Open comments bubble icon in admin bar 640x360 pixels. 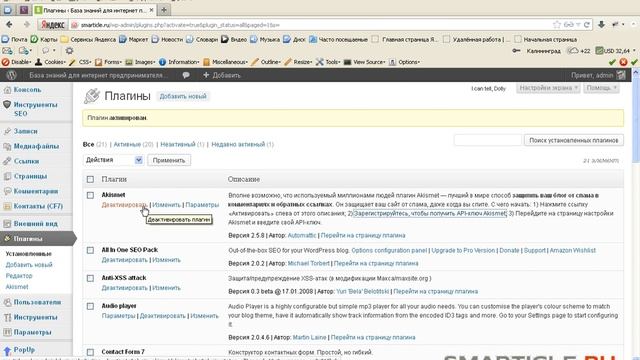point(186,75)
